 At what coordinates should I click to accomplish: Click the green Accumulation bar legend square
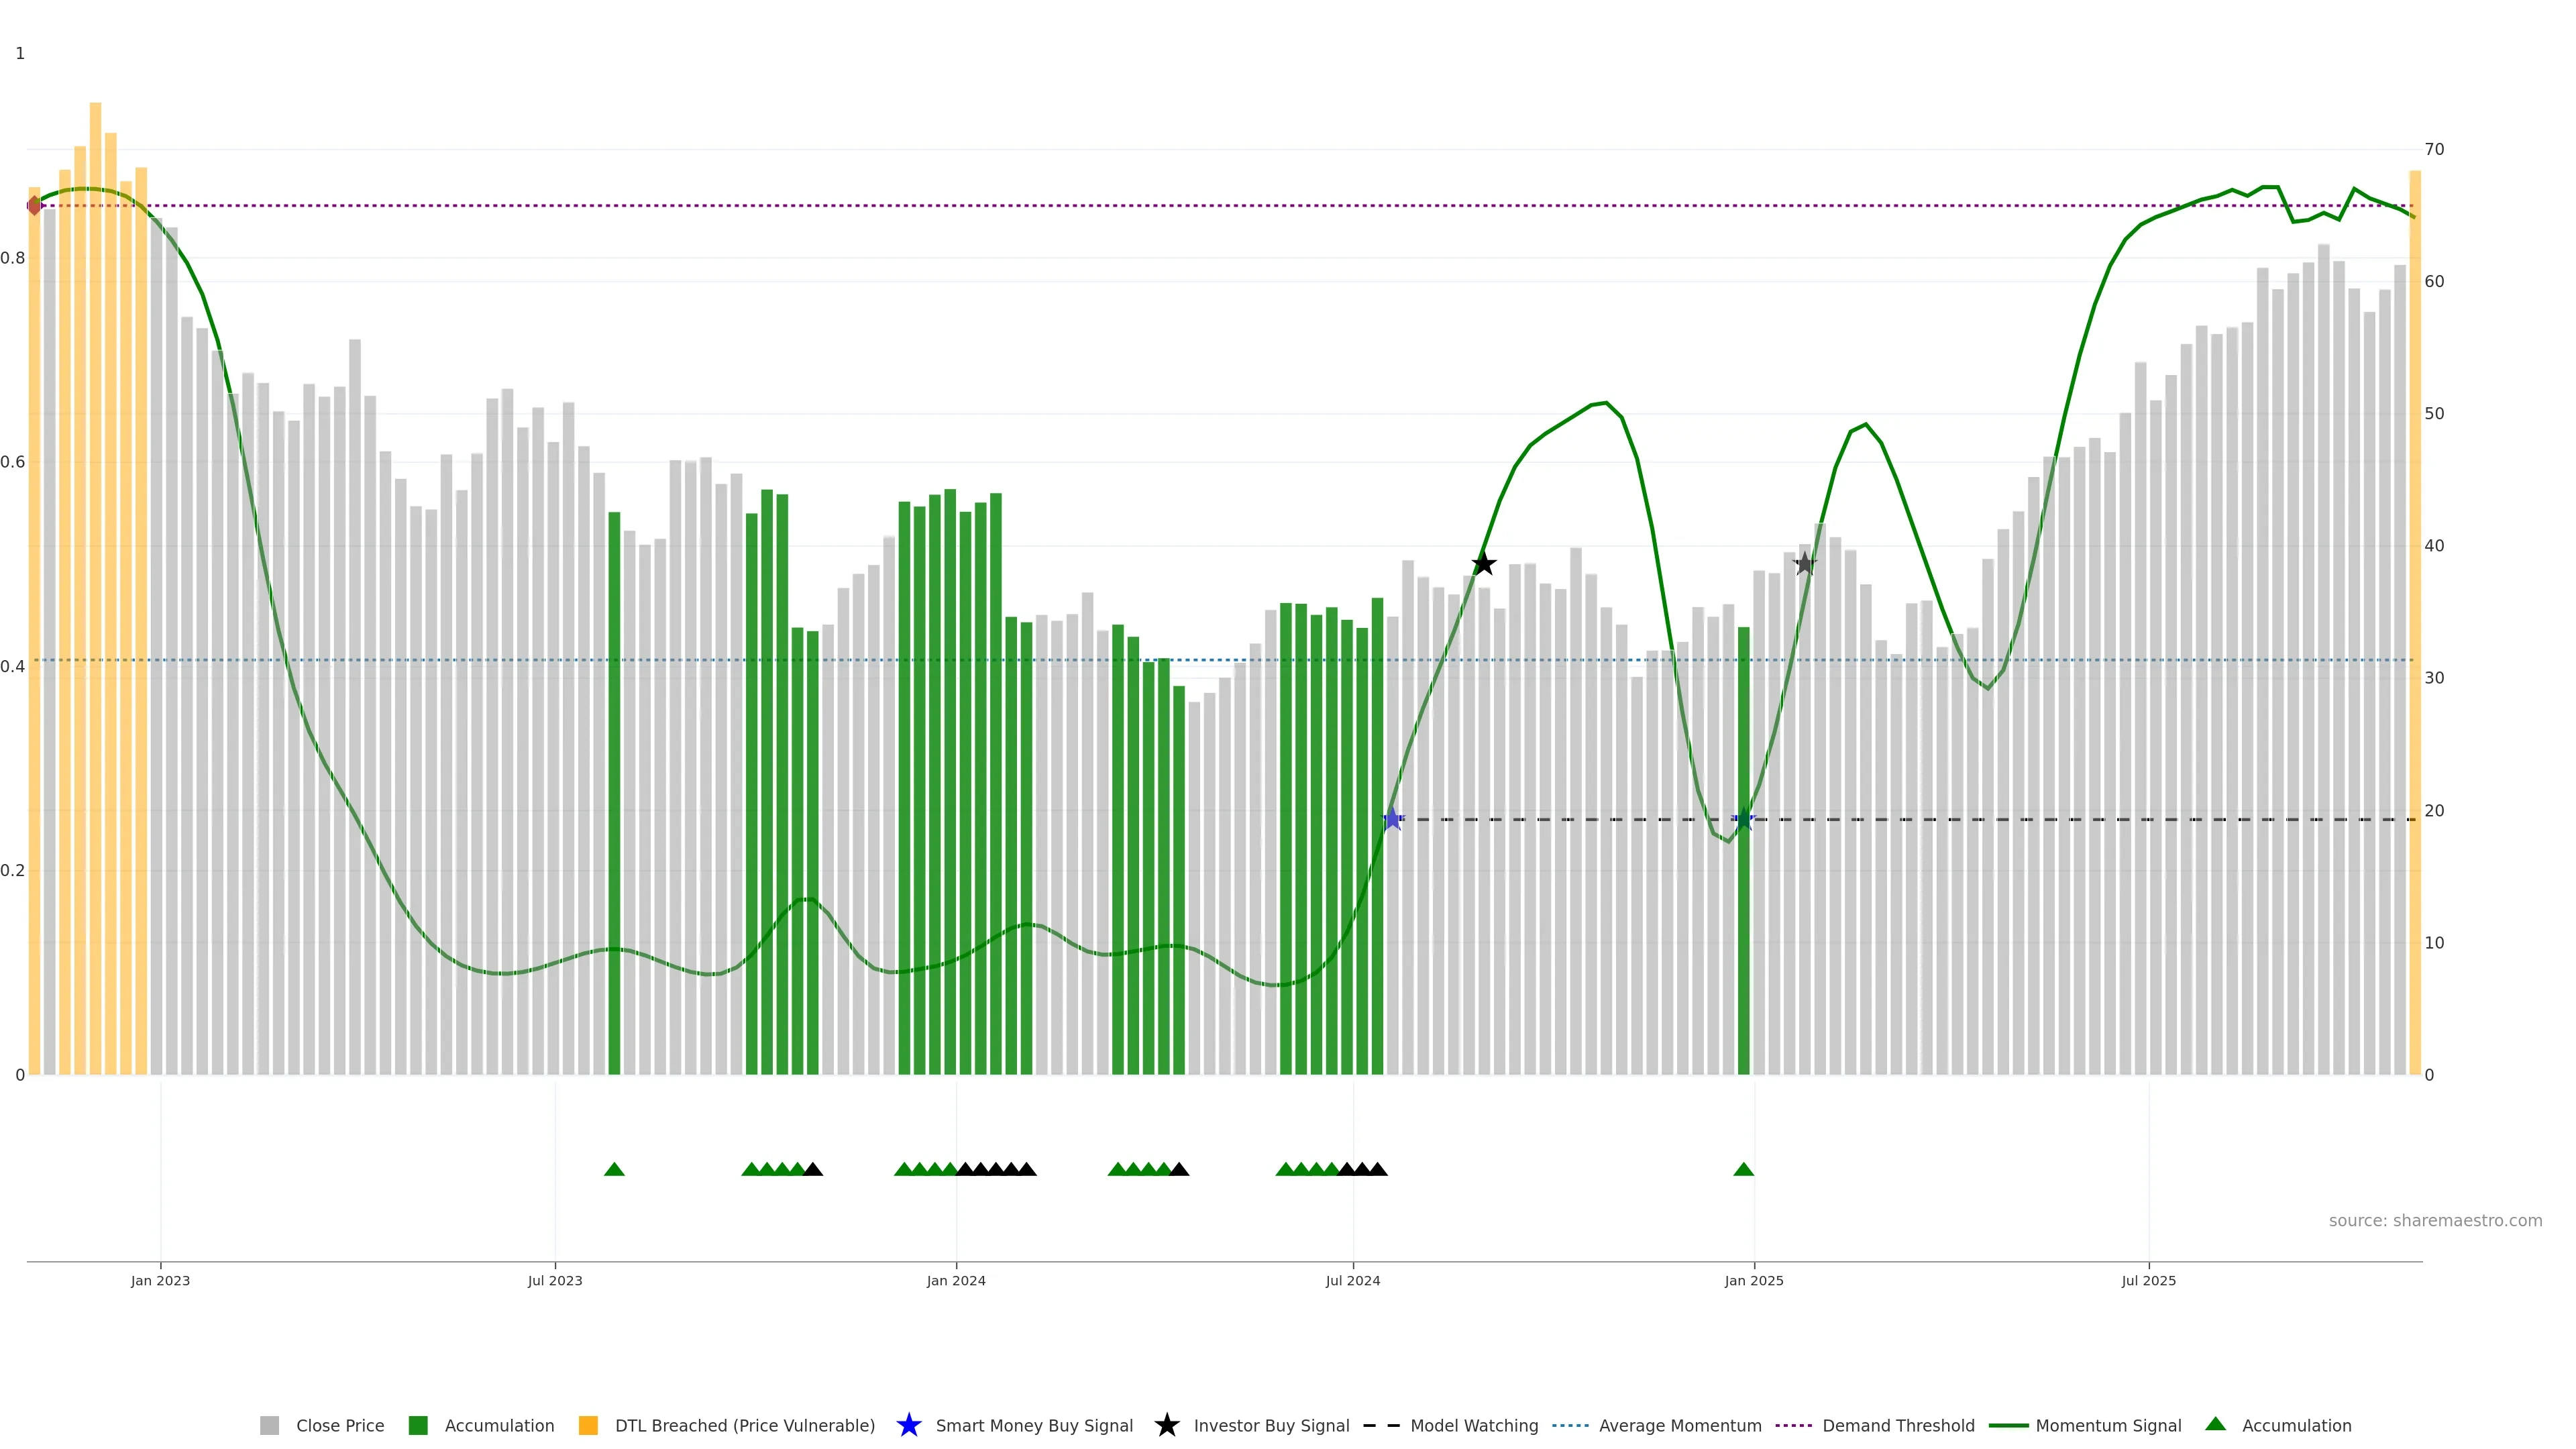[418, 1426]
